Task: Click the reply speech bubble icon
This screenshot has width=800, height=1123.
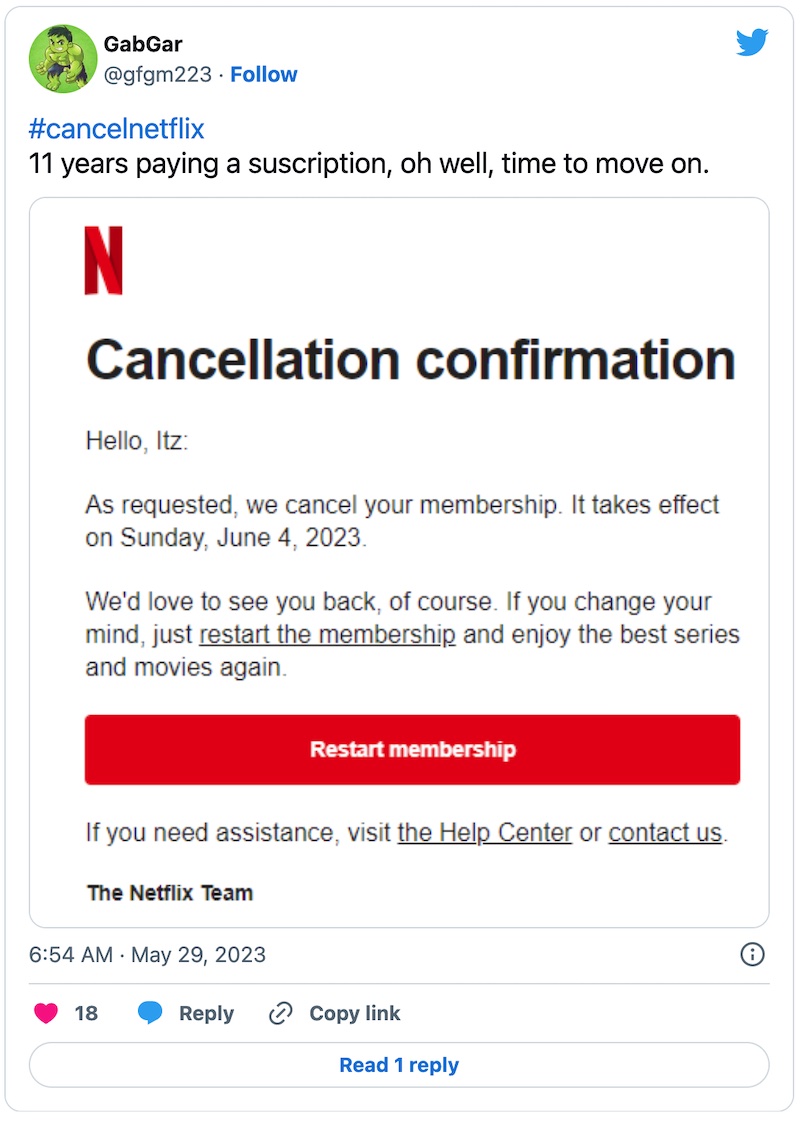Action: pyautogui.click(x=150, y=1013)
